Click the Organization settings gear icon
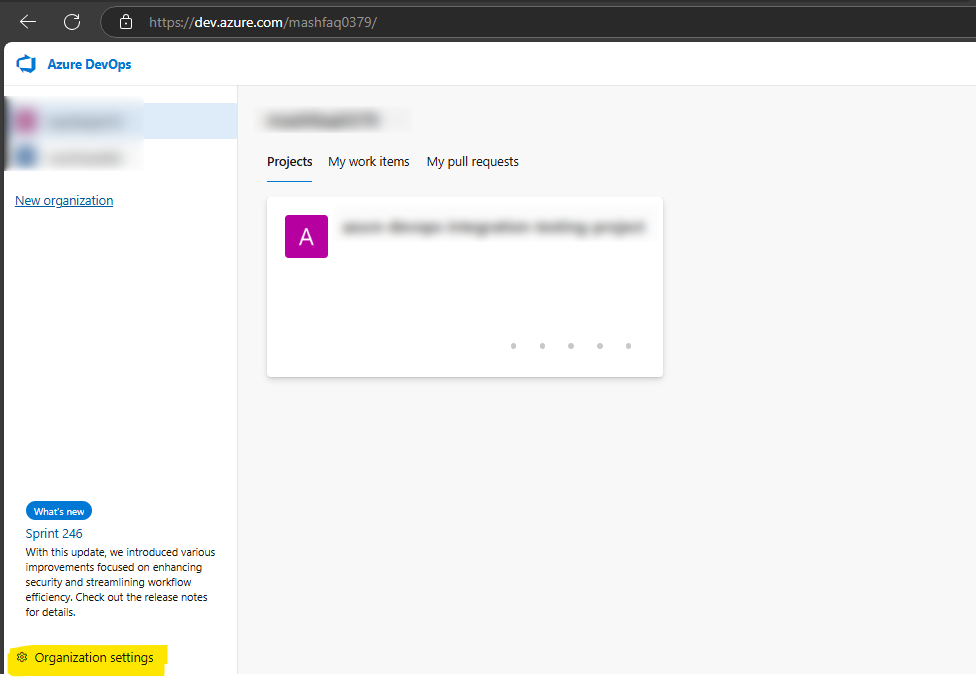Viewport: 976px width, 678px height. tap(22, 658)
